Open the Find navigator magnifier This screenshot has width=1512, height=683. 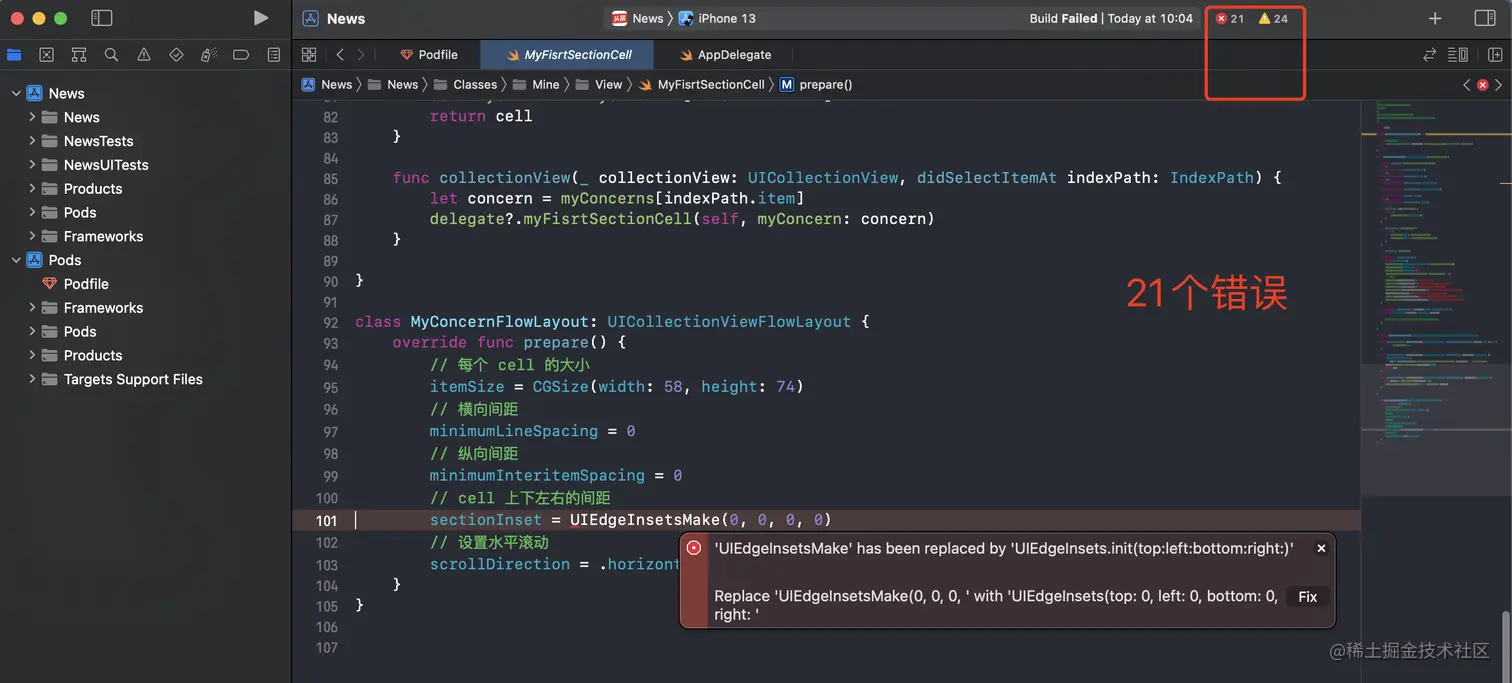[x=111, y=55]
